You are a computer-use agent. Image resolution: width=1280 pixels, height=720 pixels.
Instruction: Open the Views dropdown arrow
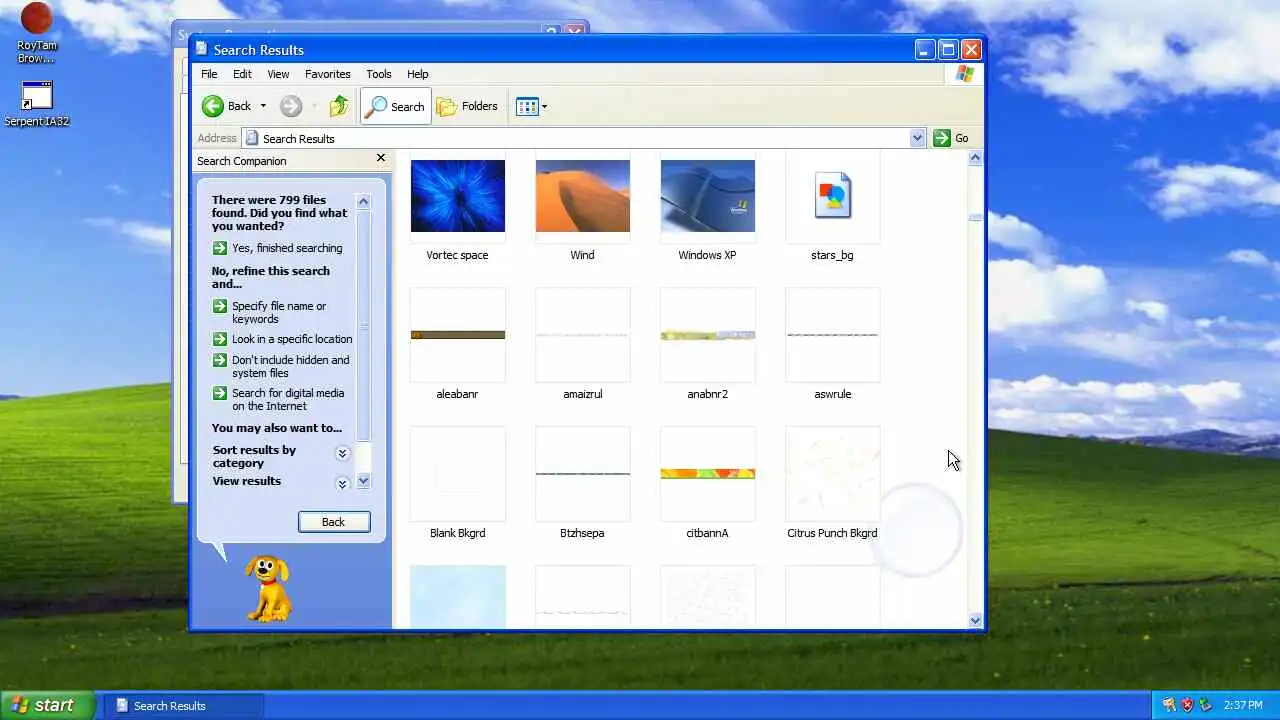[544, 106]
